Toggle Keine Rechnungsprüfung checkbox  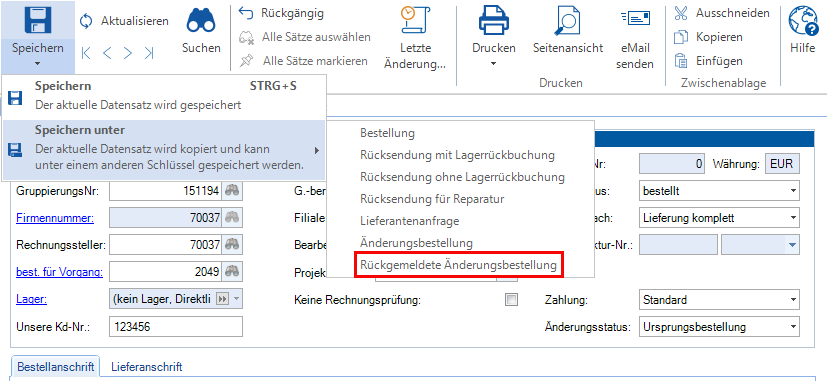pyautogui.click(x=511, y=300)
